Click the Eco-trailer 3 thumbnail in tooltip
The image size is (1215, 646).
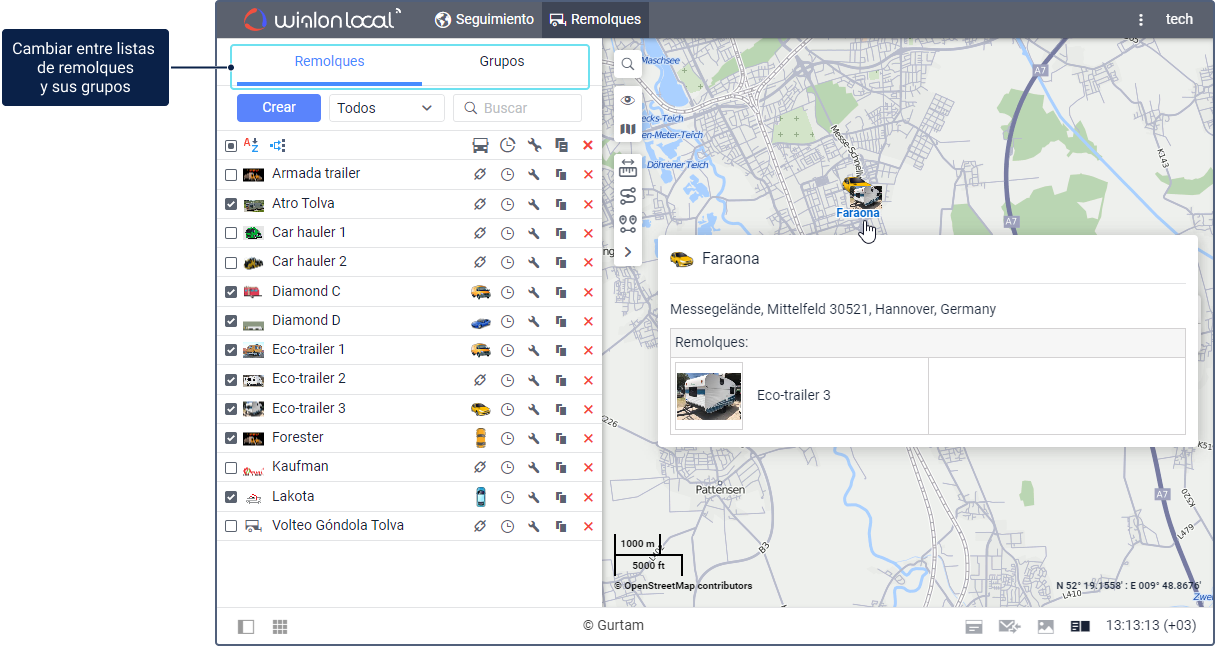click(709, 396)
